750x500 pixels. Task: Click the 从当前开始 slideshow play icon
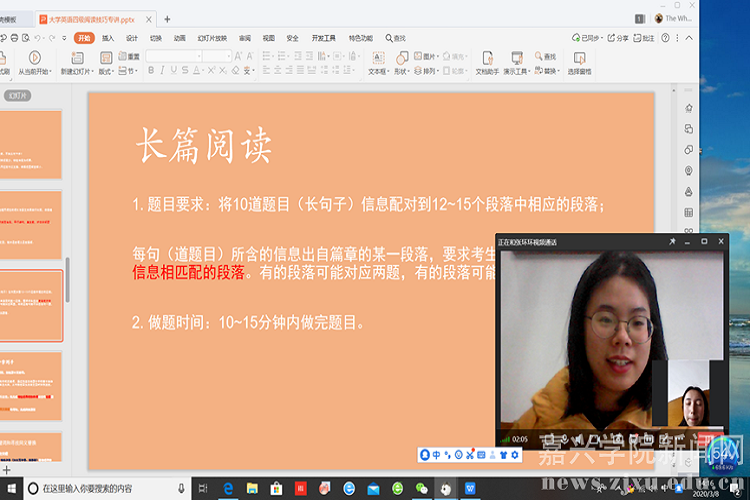[35, 58]
